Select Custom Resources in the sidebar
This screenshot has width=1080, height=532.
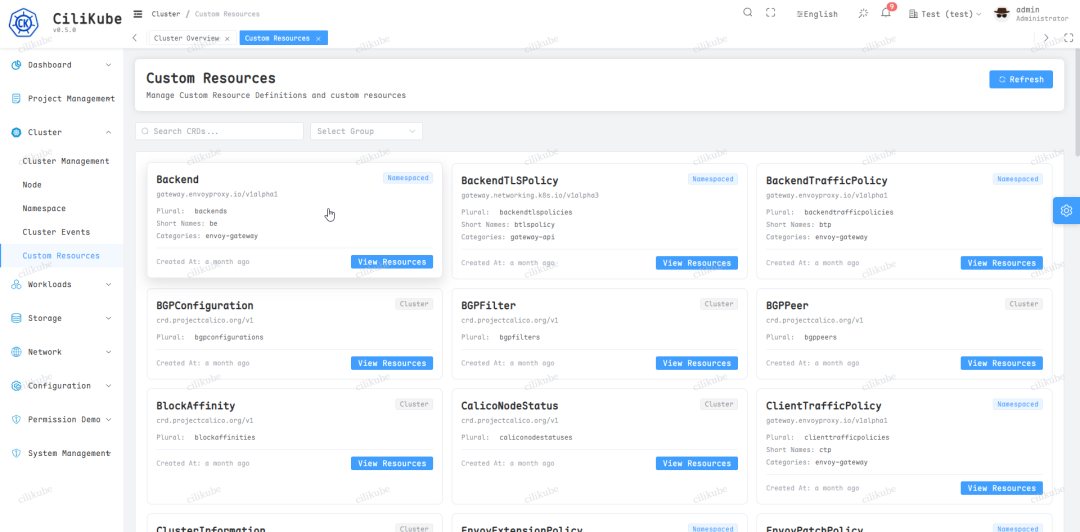61,256
